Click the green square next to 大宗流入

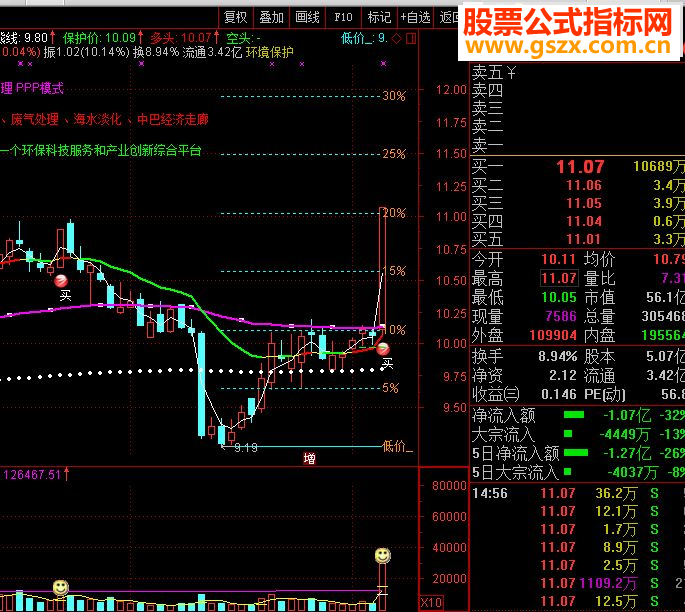coord(568,433)
